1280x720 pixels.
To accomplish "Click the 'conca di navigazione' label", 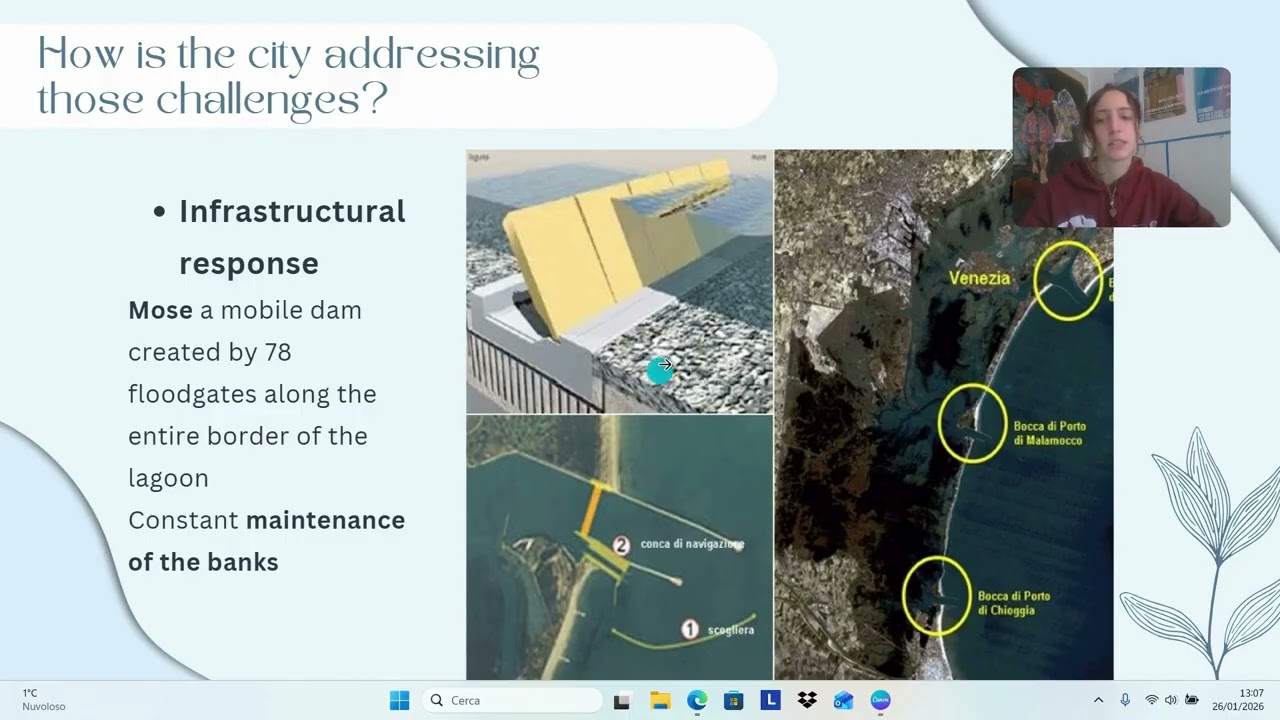I will pos(692,544).
